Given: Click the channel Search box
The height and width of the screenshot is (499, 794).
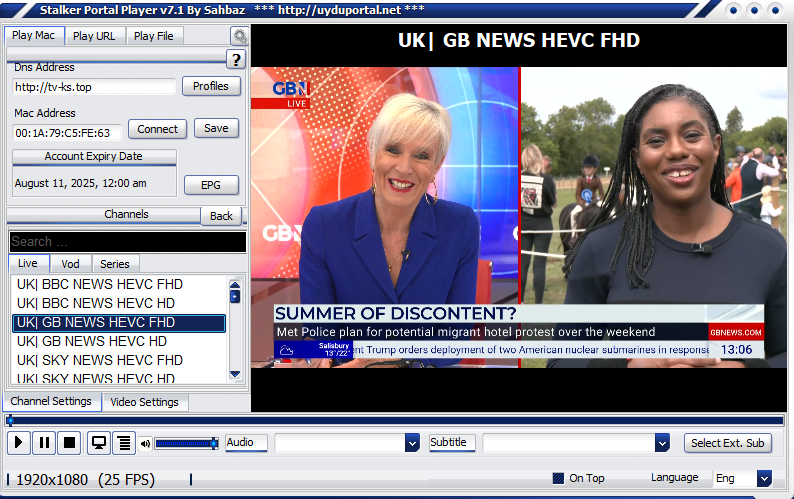Looking at the screenshot, I should [128, 242].
